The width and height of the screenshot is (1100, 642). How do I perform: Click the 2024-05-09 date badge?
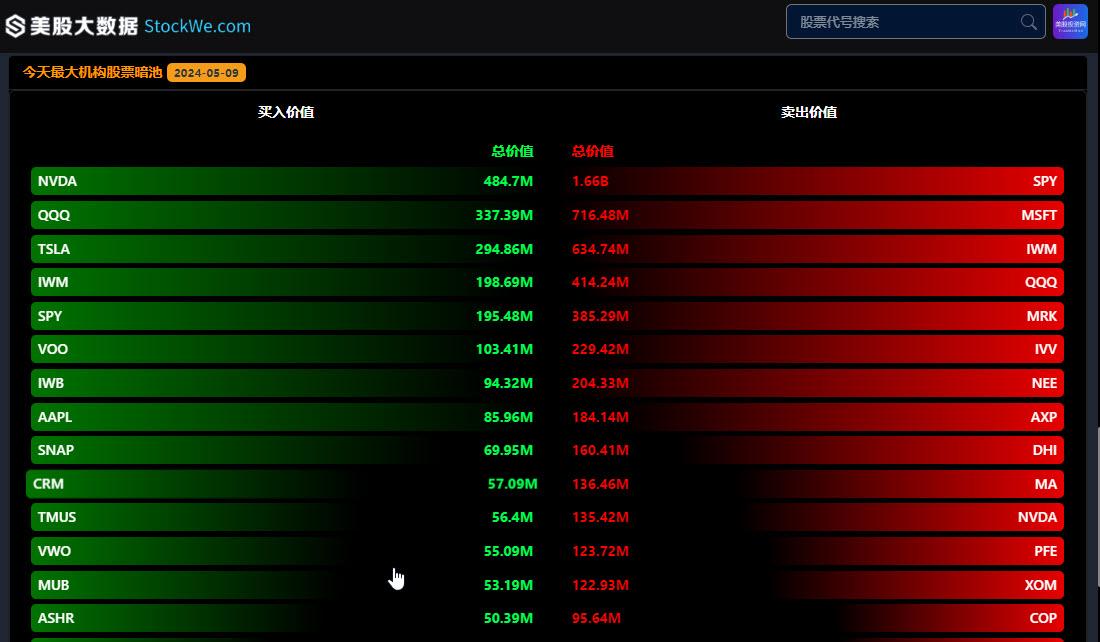click(x=206, y=72)
